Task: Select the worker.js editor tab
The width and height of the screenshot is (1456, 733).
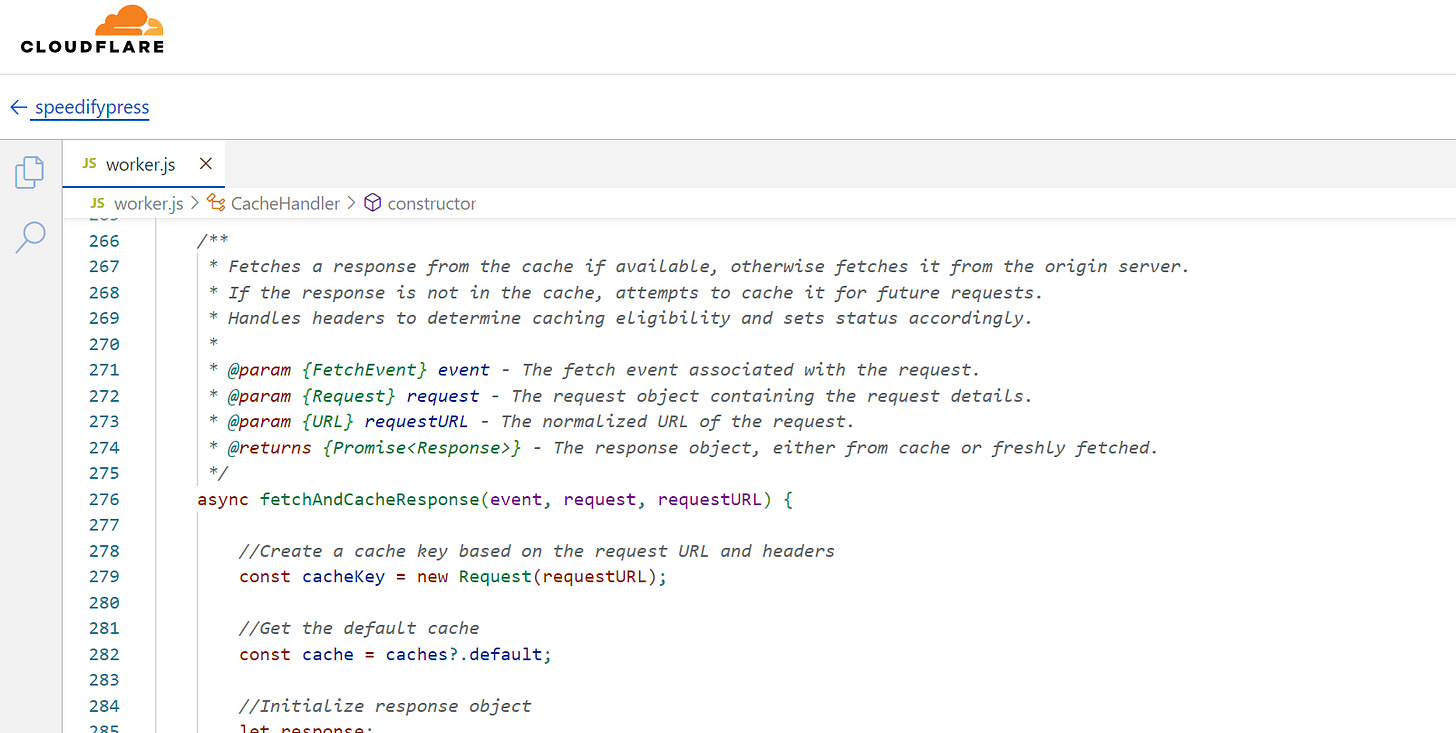Action: point(143,164)
